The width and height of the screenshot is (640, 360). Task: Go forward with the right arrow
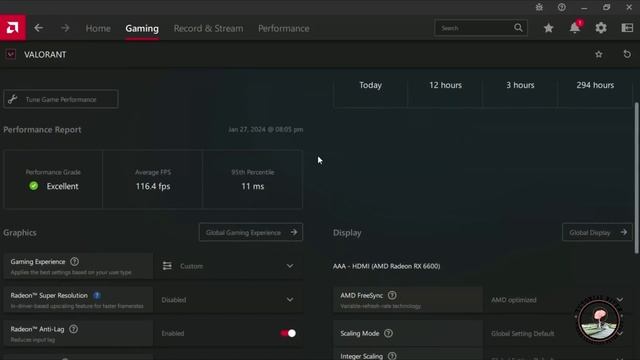(x=65, y=28)
